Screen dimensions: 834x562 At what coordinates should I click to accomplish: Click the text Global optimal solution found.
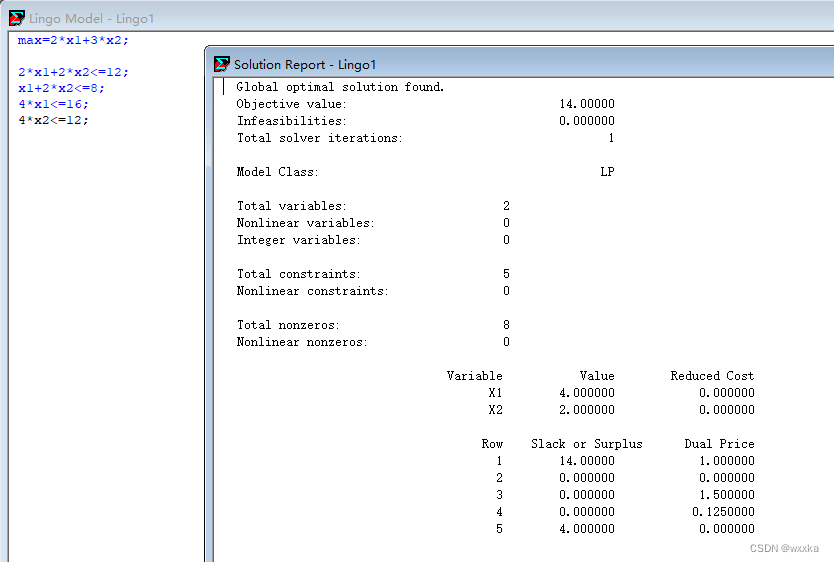pos(340,87)
